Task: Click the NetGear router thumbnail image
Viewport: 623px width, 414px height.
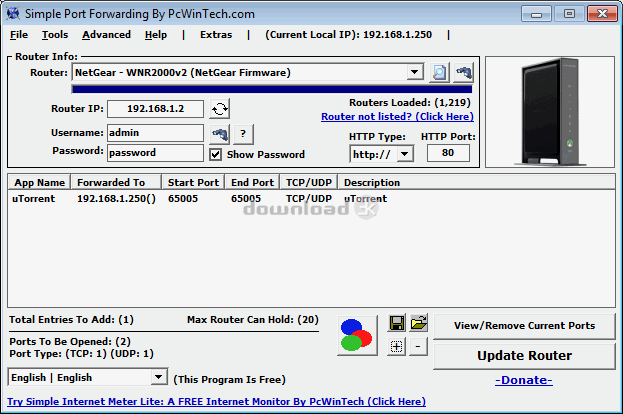Action: tap(550, 112)
